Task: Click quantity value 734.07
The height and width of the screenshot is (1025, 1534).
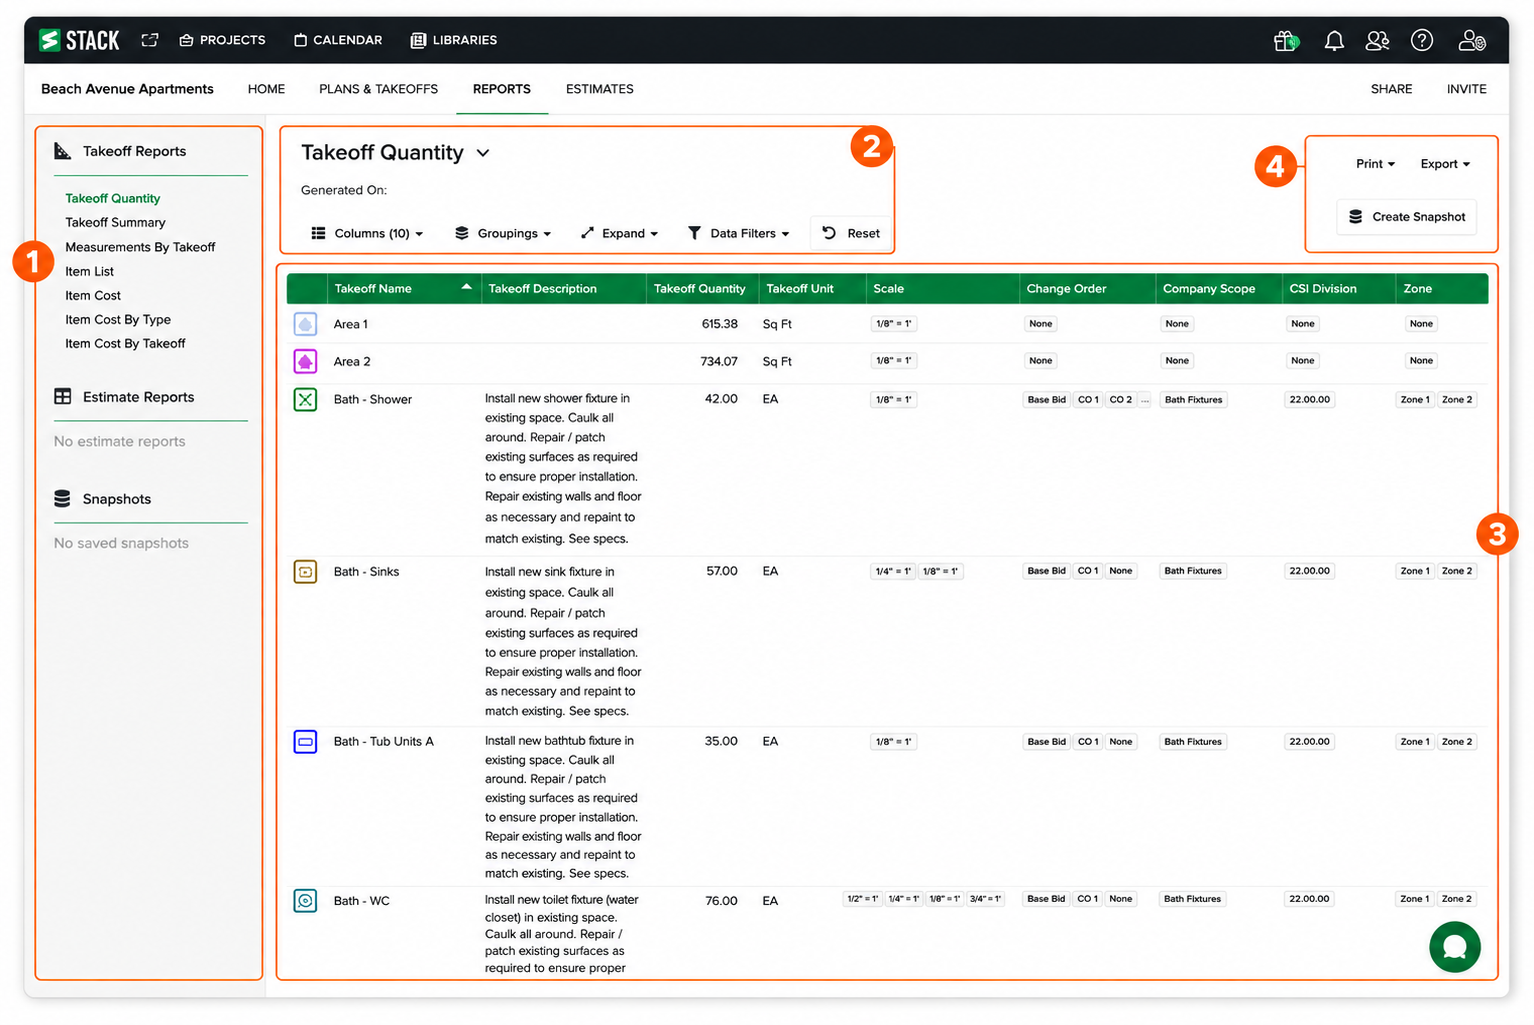Action: pyautogui.click(x=719, y=361)
